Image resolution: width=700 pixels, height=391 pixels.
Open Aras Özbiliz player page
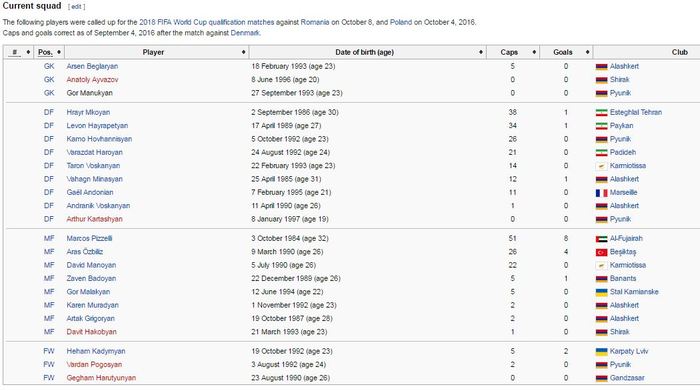(x=84, y=252)
